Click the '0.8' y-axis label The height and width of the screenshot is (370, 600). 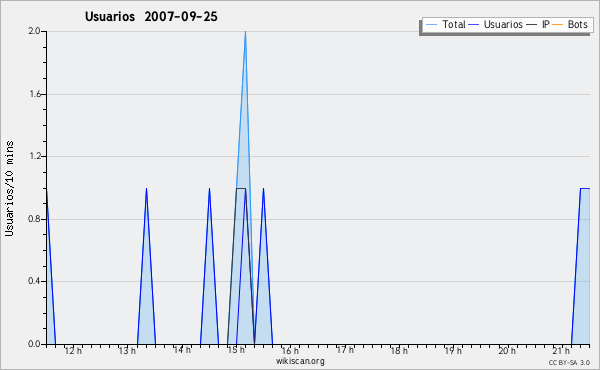pyautogui.click(x=34, y=219)
